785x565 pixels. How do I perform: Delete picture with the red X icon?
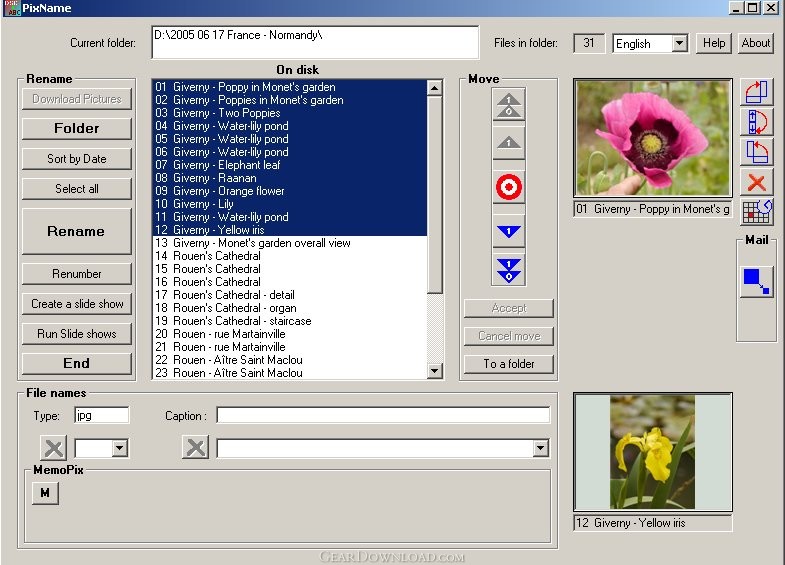coord(756,182)
